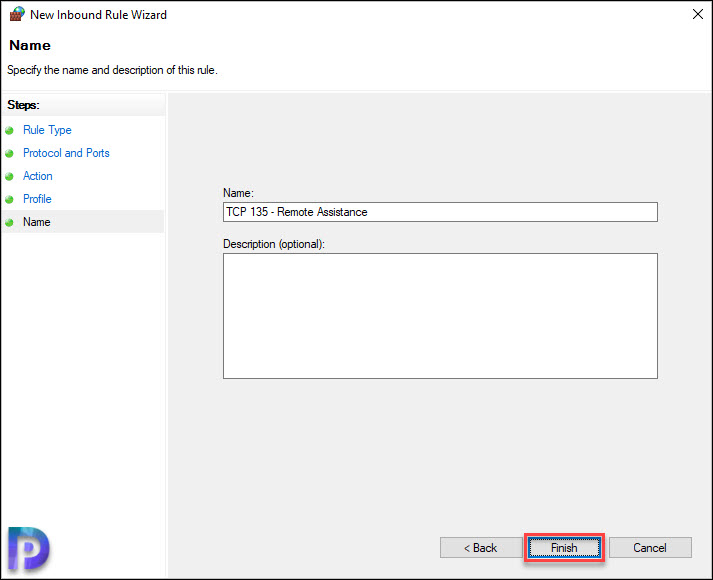Click the Name: field label
Screen dimensions: 713x580
pyautogui.click(x=238, y=193)
